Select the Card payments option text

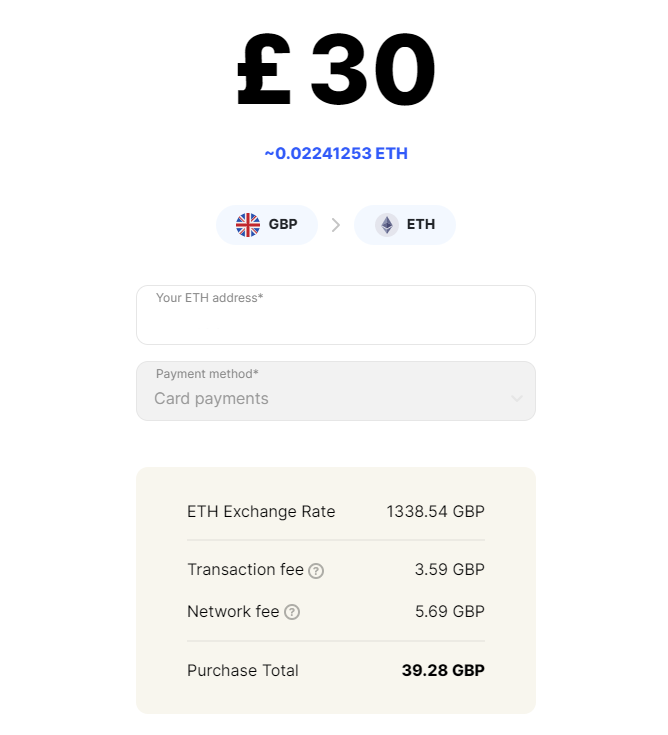[x=211, y=398]
